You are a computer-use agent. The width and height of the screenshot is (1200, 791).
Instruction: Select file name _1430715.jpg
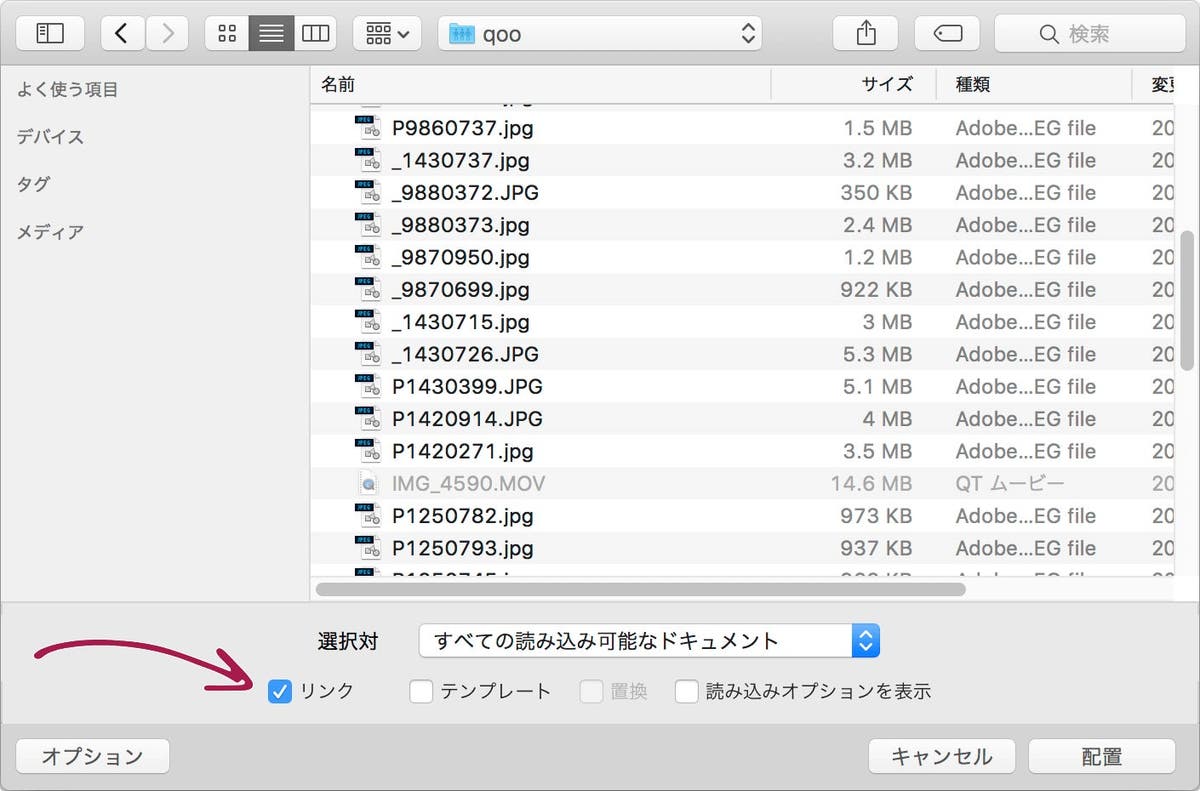pos(460,322)
